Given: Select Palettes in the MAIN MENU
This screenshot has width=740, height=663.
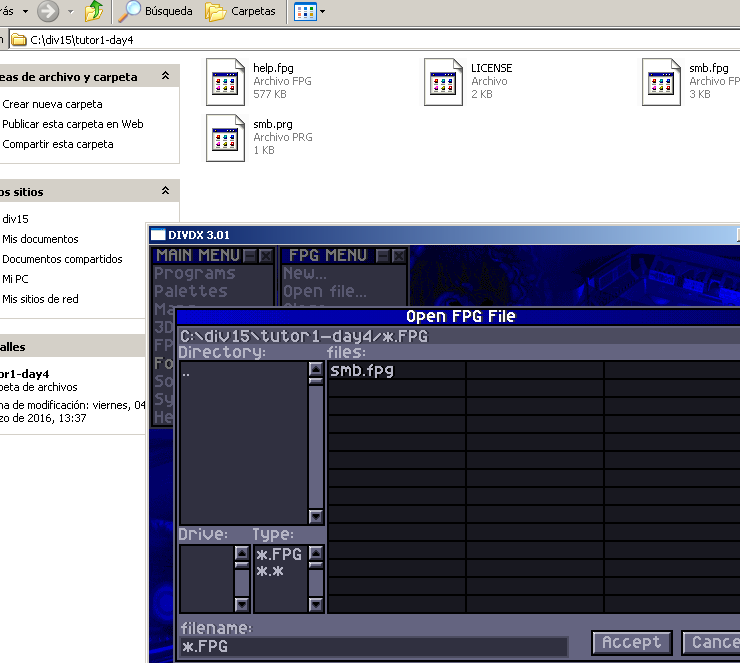Looking at the screenshot, I should click(190, 291).
